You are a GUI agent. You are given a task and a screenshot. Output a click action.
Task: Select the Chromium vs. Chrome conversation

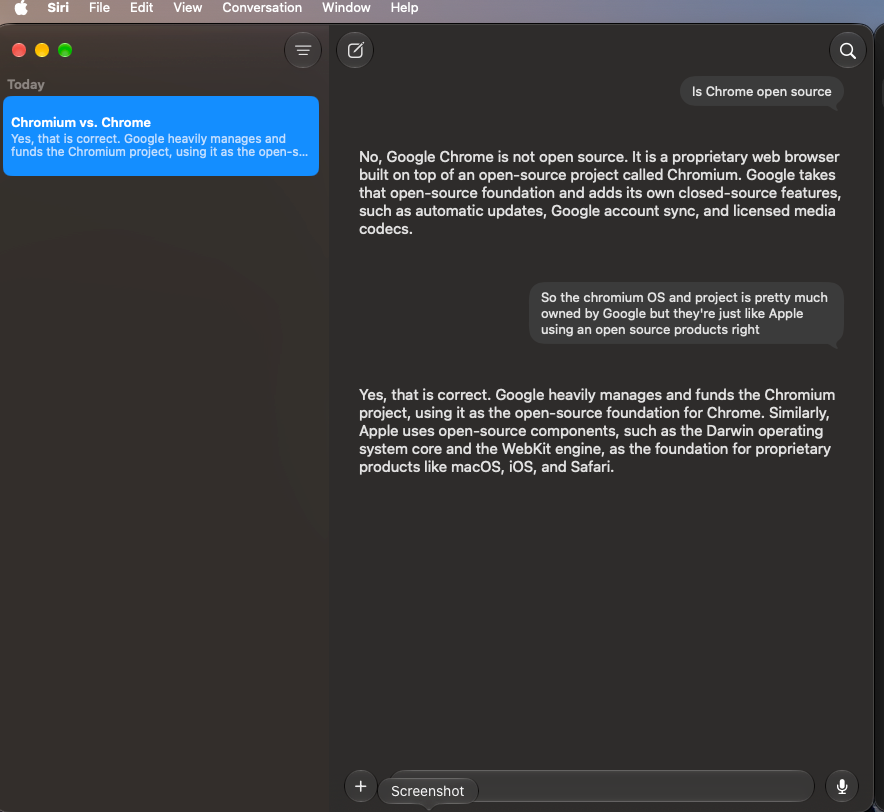point(161,136)
